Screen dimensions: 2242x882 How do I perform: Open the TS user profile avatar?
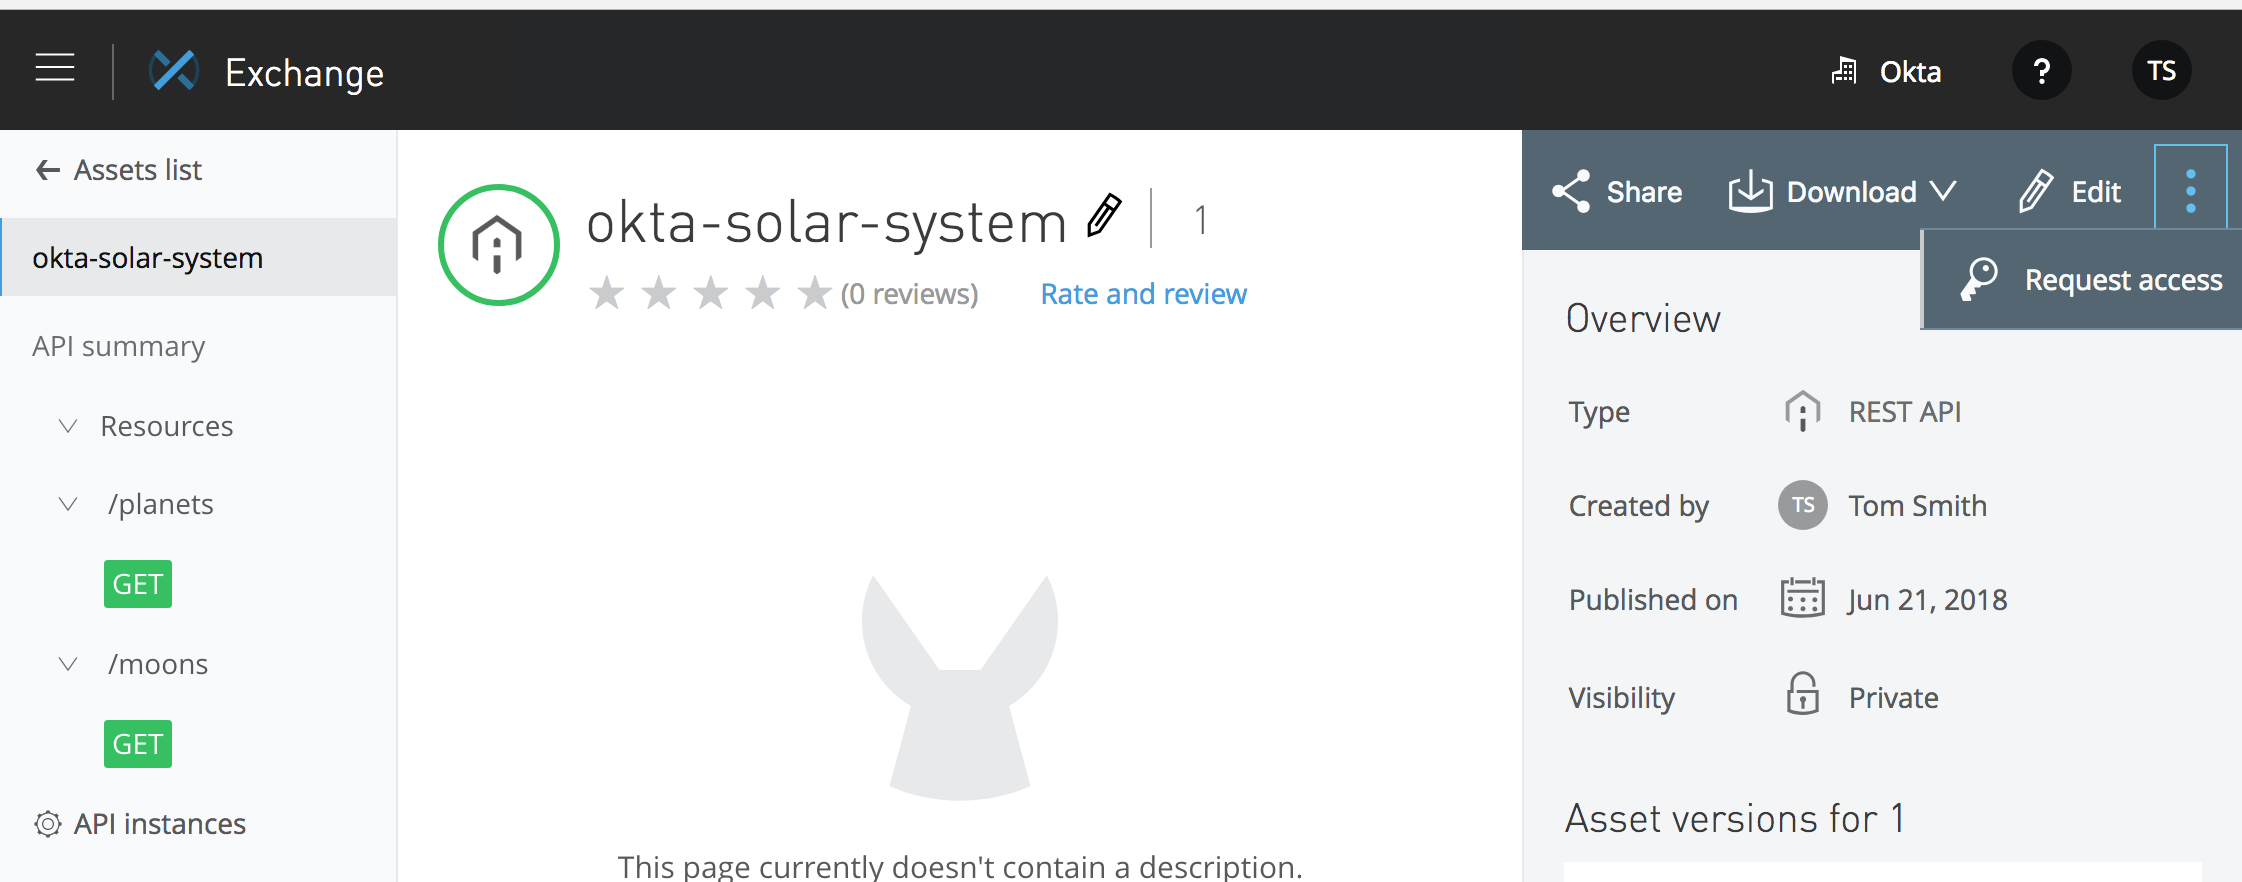[2161, 71]
